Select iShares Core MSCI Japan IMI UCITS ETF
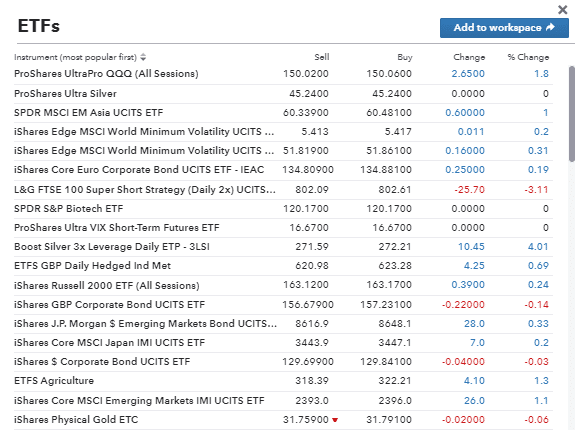 click(x=109, y=343)
